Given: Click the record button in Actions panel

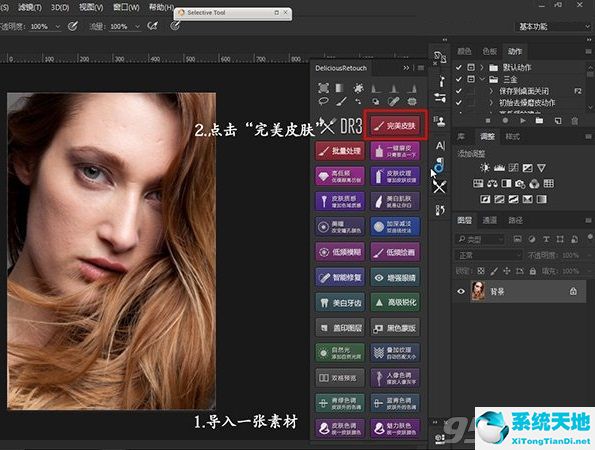Looking at the screenshot, I should point(505,121).
